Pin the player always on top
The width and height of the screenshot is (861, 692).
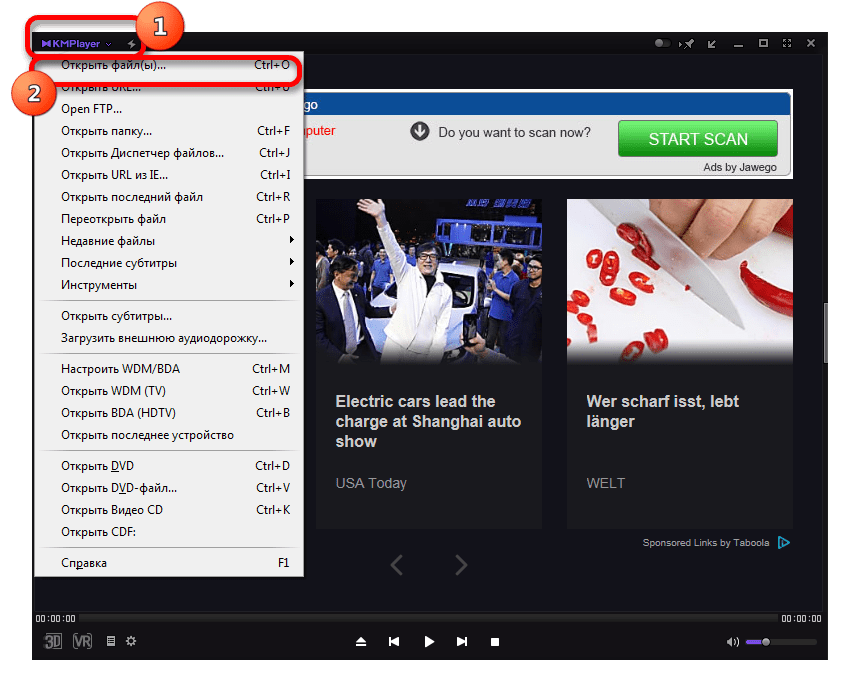687,43
